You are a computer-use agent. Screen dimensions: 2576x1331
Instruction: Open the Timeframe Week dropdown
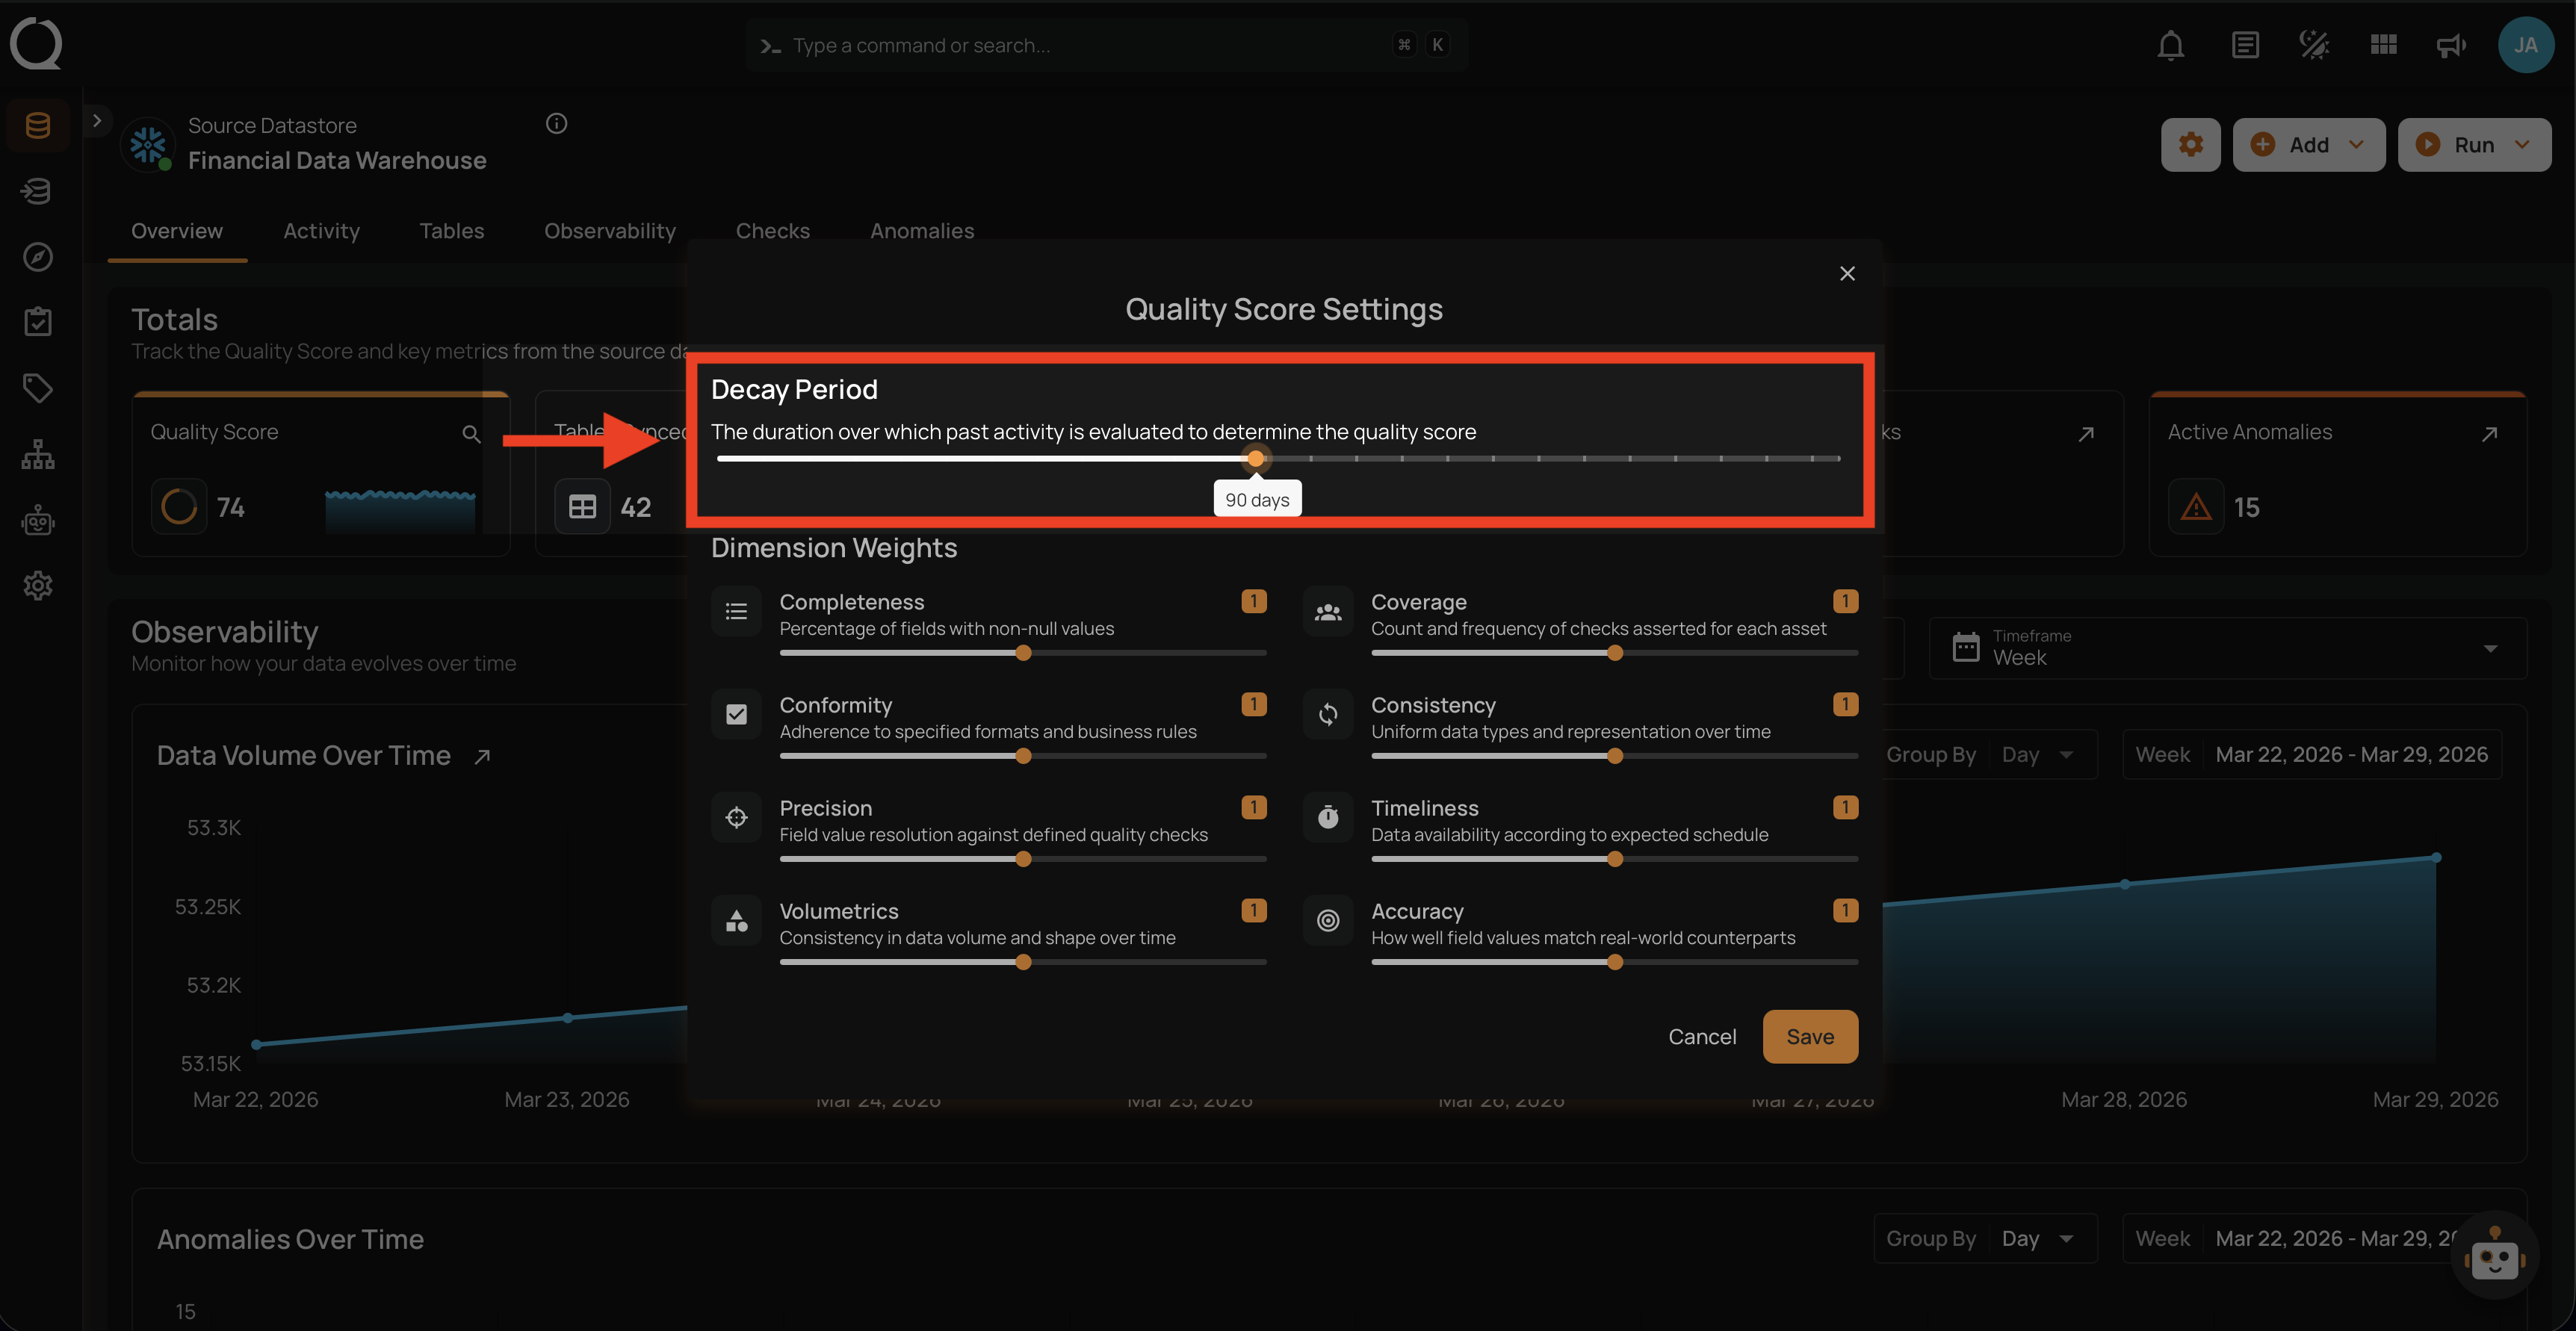coord(2226,648)
